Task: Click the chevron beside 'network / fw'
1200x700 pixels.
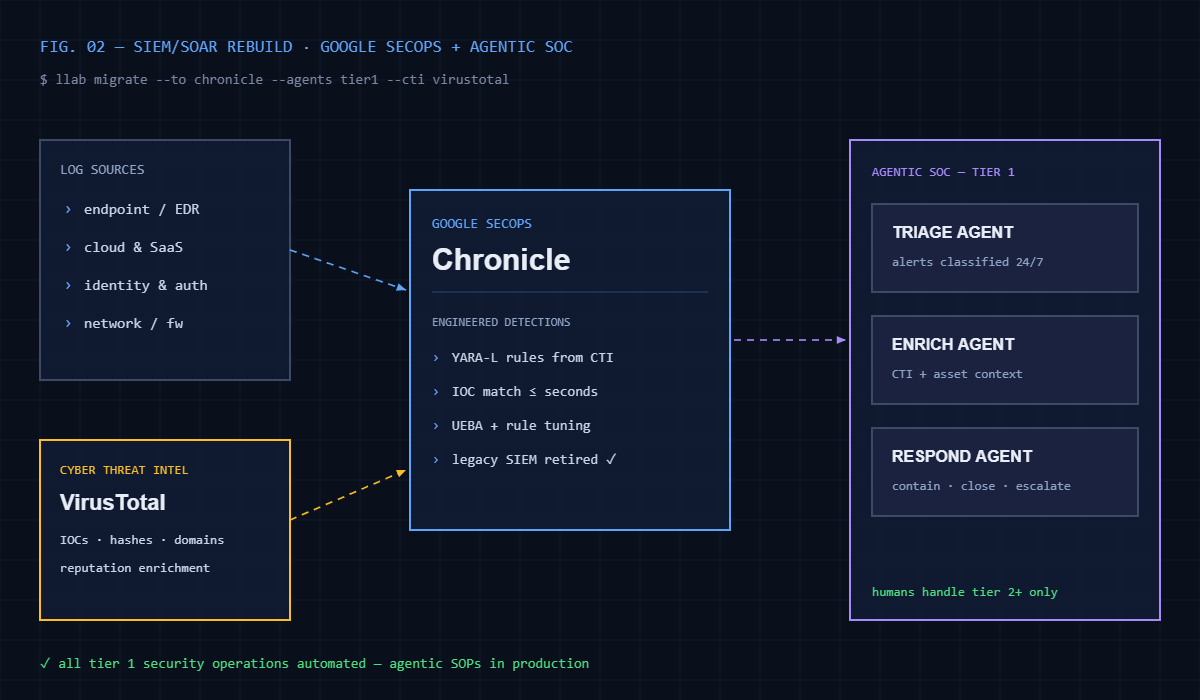Action: coord(68,323)
